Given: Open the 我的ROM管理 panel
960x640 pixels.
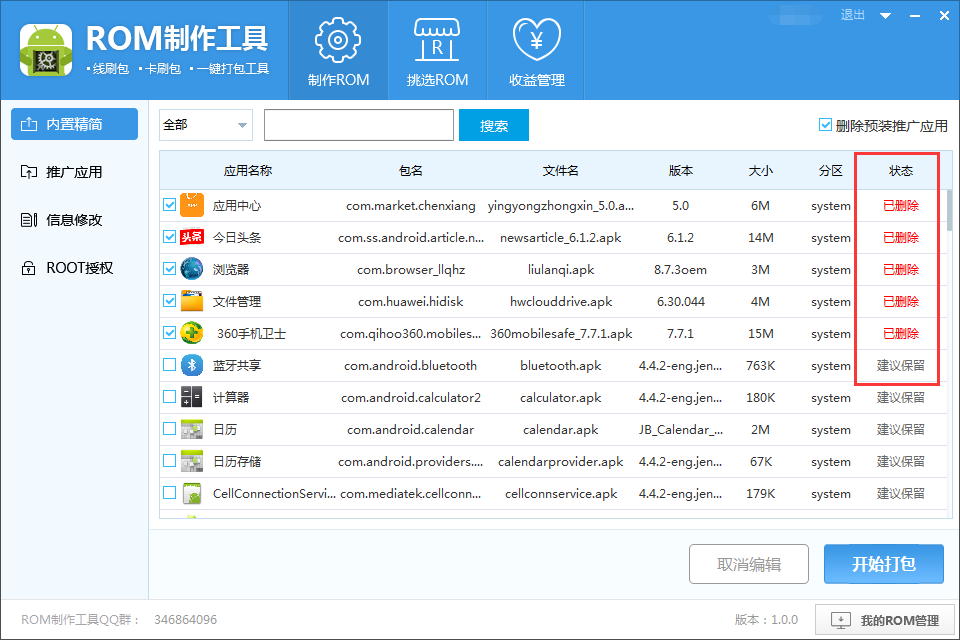Looking at the screenshot, I should (x=884, y=620).
